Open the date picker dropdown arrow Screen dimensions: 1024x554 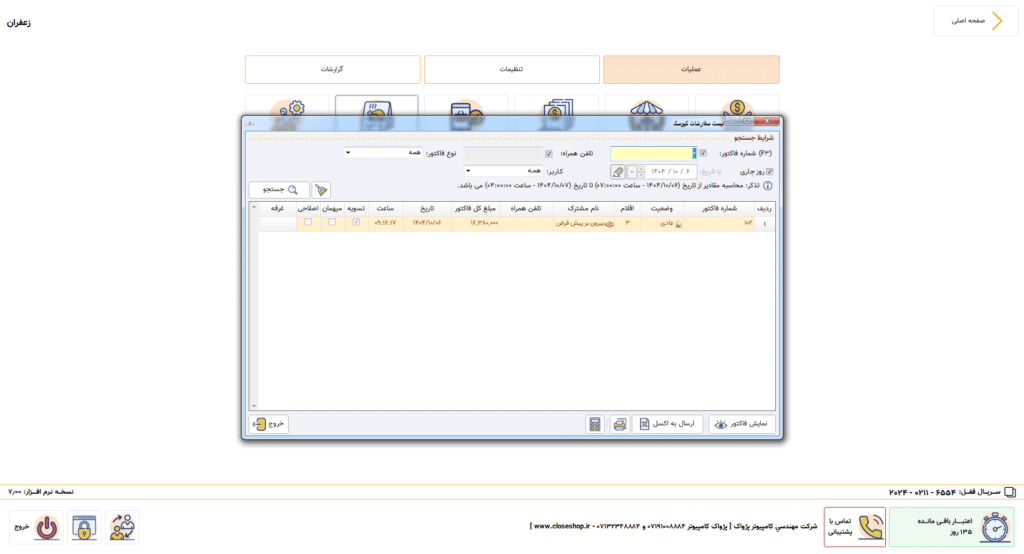[632, 172]
